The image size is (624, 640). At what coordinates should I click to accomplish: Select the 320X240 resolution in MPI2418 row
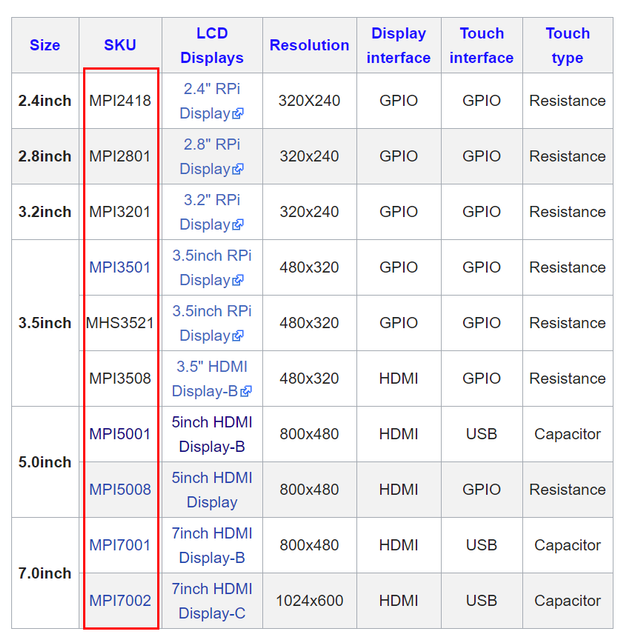(309, 101)
